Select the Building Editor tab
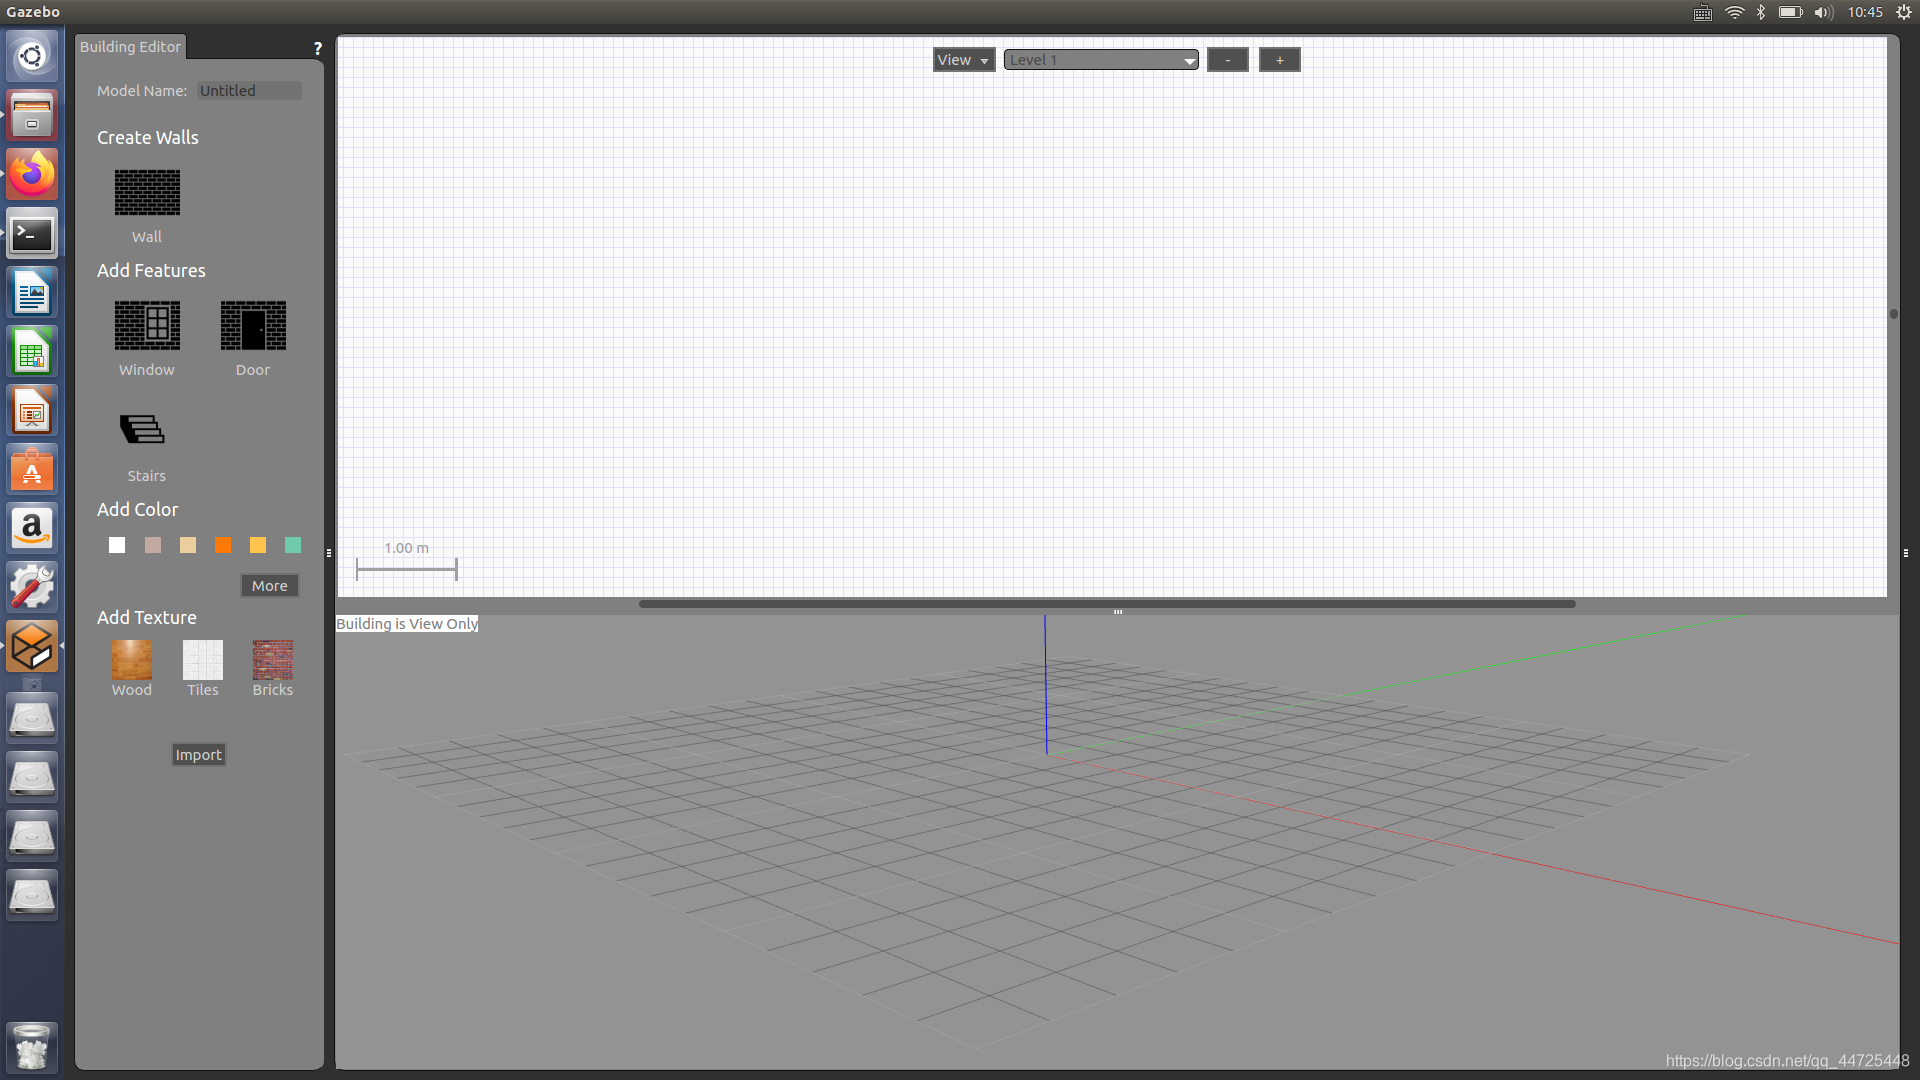This screenshot has width=1920, height=1080. (132, 46)
